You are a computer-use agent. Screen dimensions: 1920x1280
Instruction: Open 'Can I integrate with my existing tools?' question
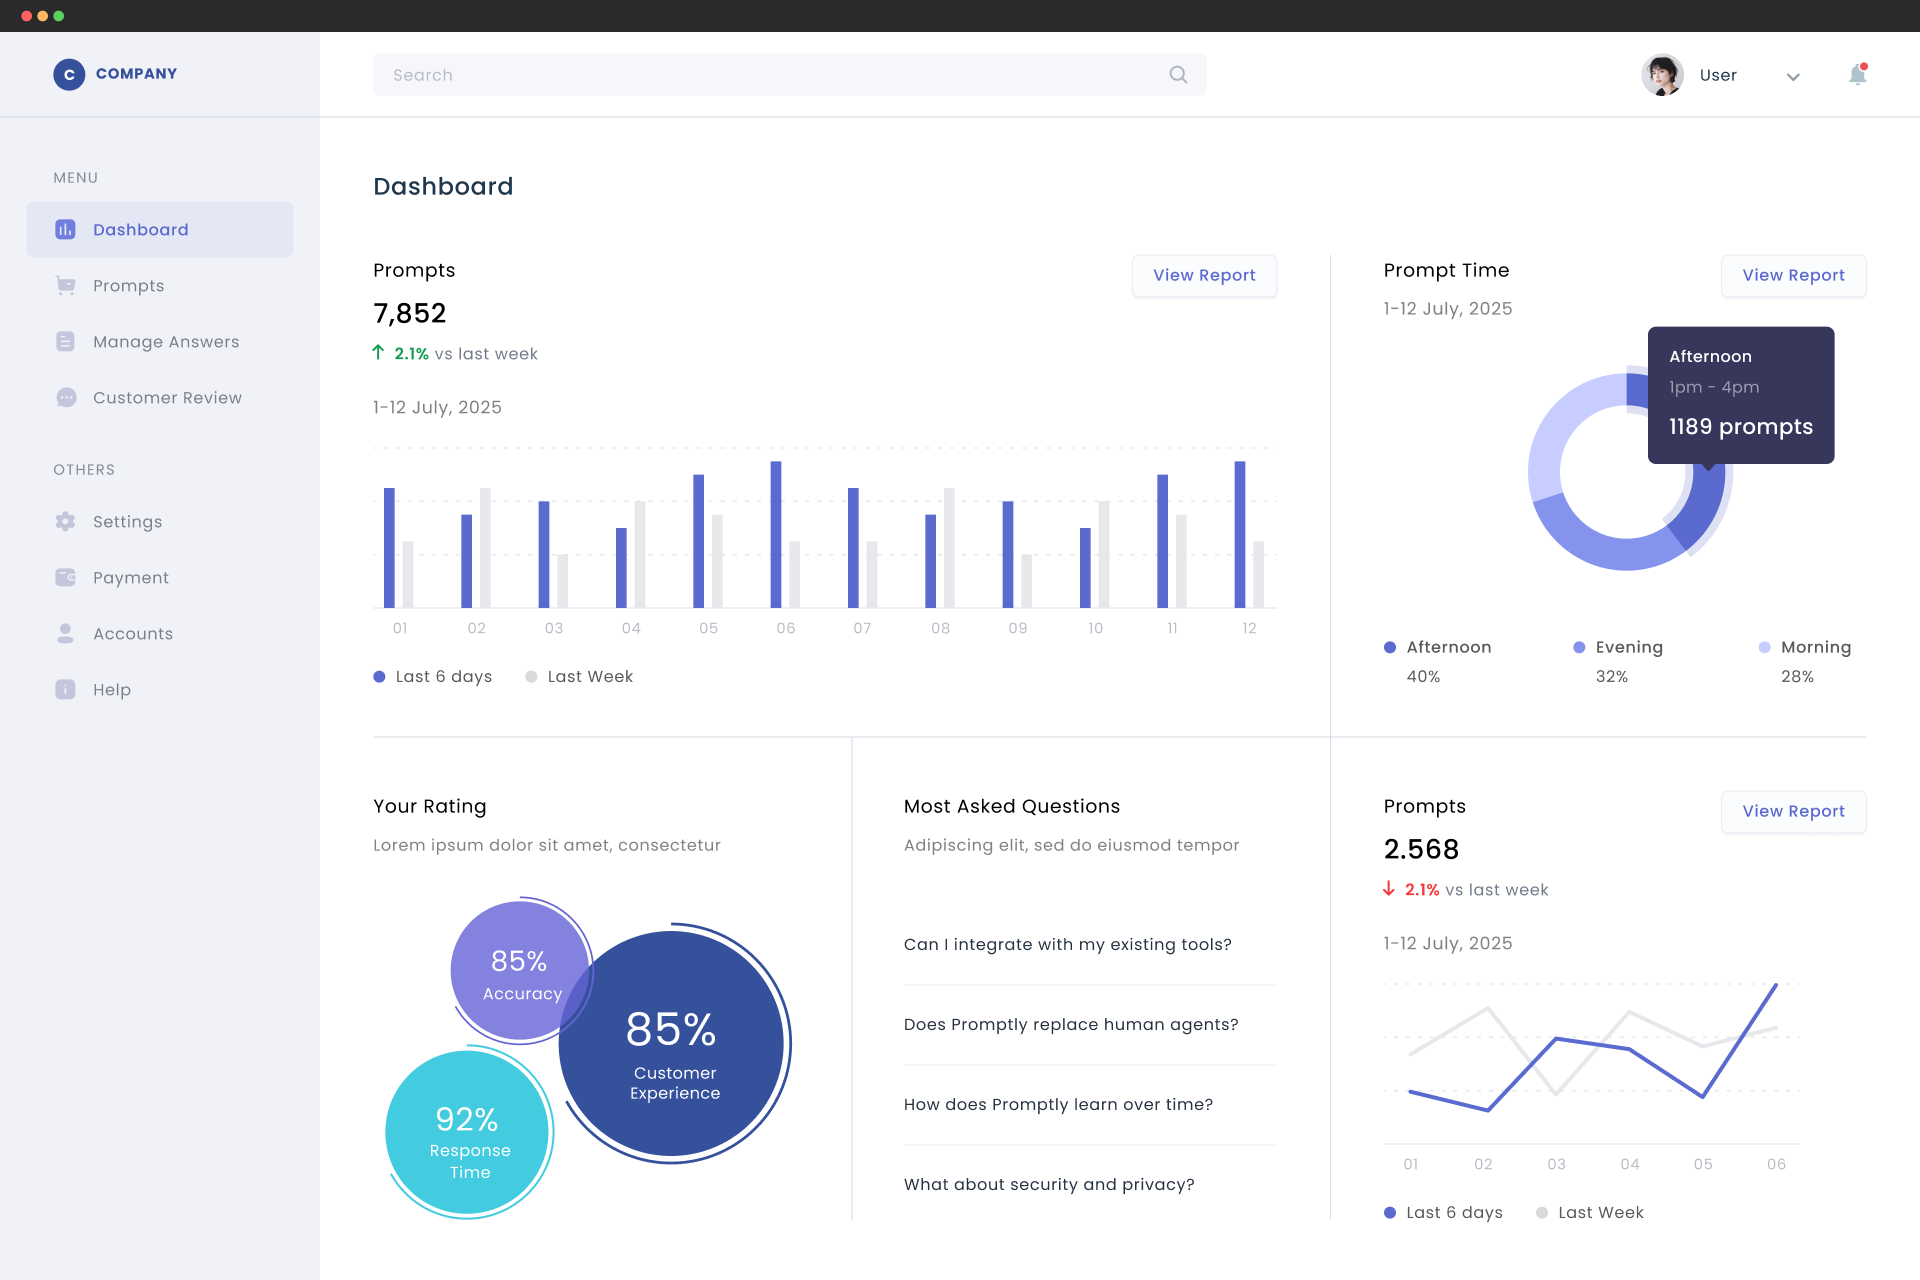tap(1067, 944)
